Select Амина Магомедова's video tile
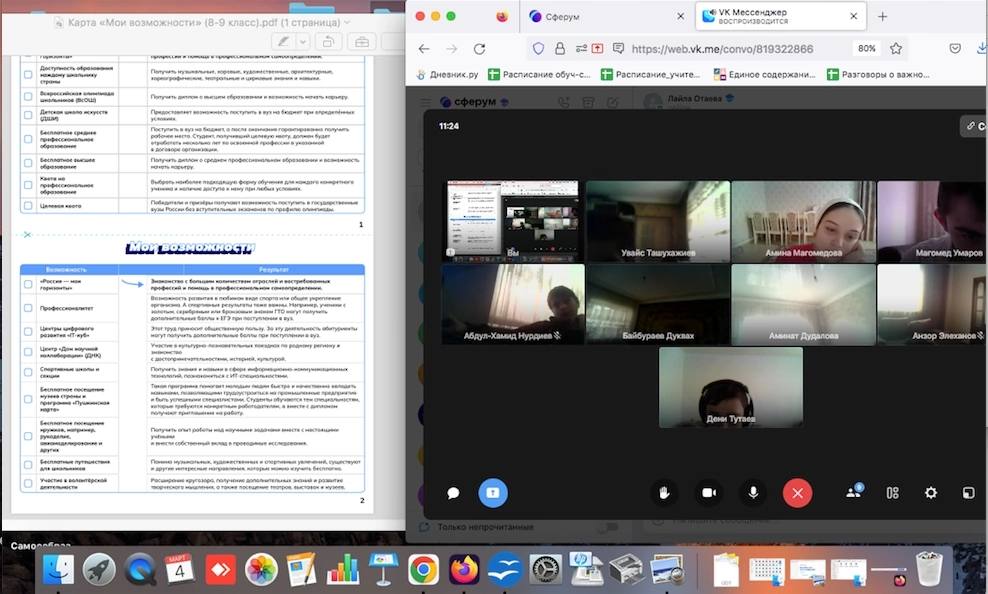Image resolution: width=988 pixels, height=594 pixels. click(x=803, y=221)
